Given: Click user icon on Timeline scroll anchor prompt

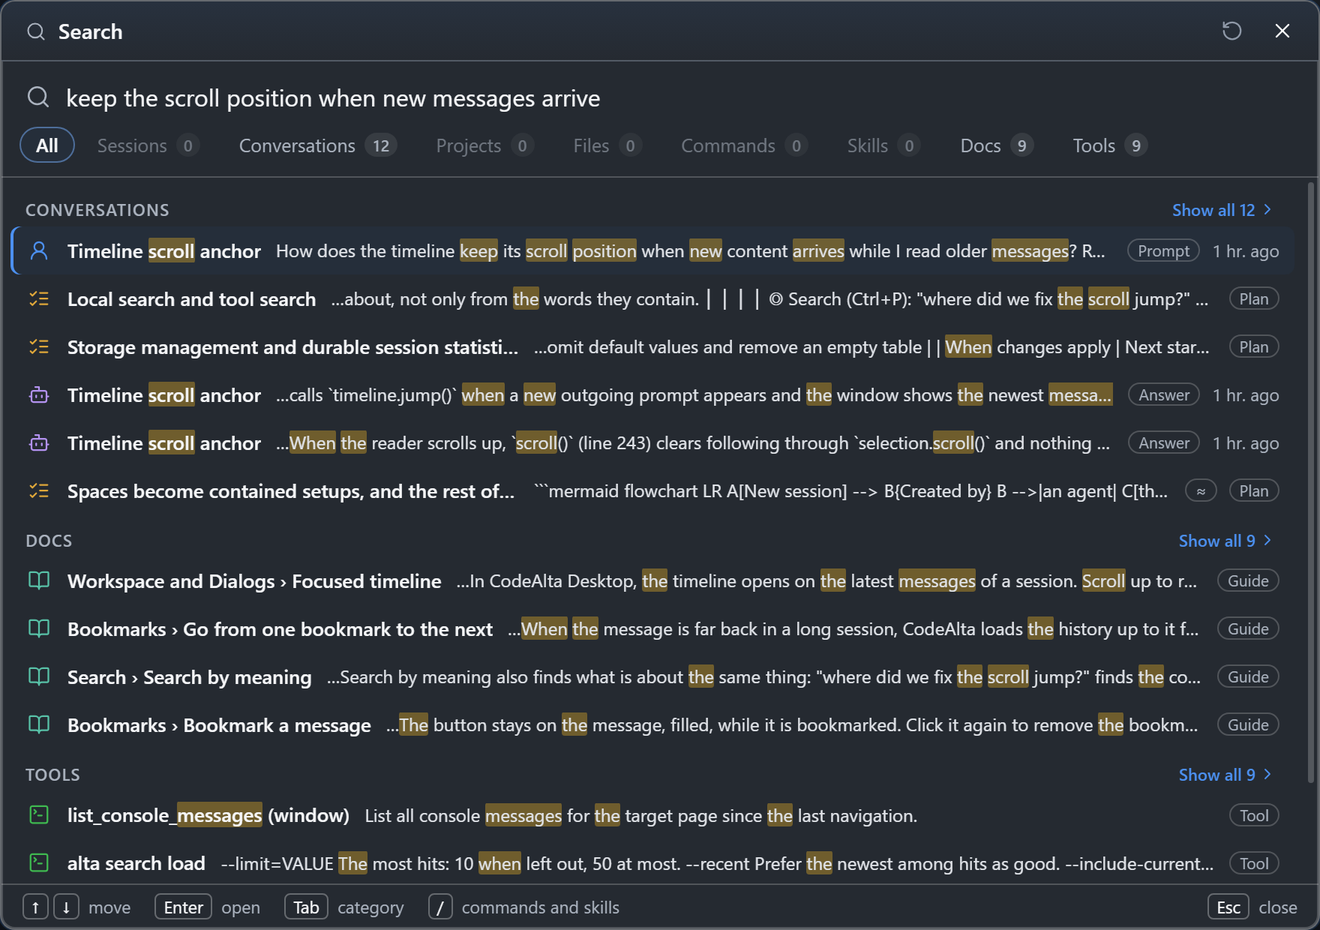Looking at the screenshot, I should click(x=39, y=251).
